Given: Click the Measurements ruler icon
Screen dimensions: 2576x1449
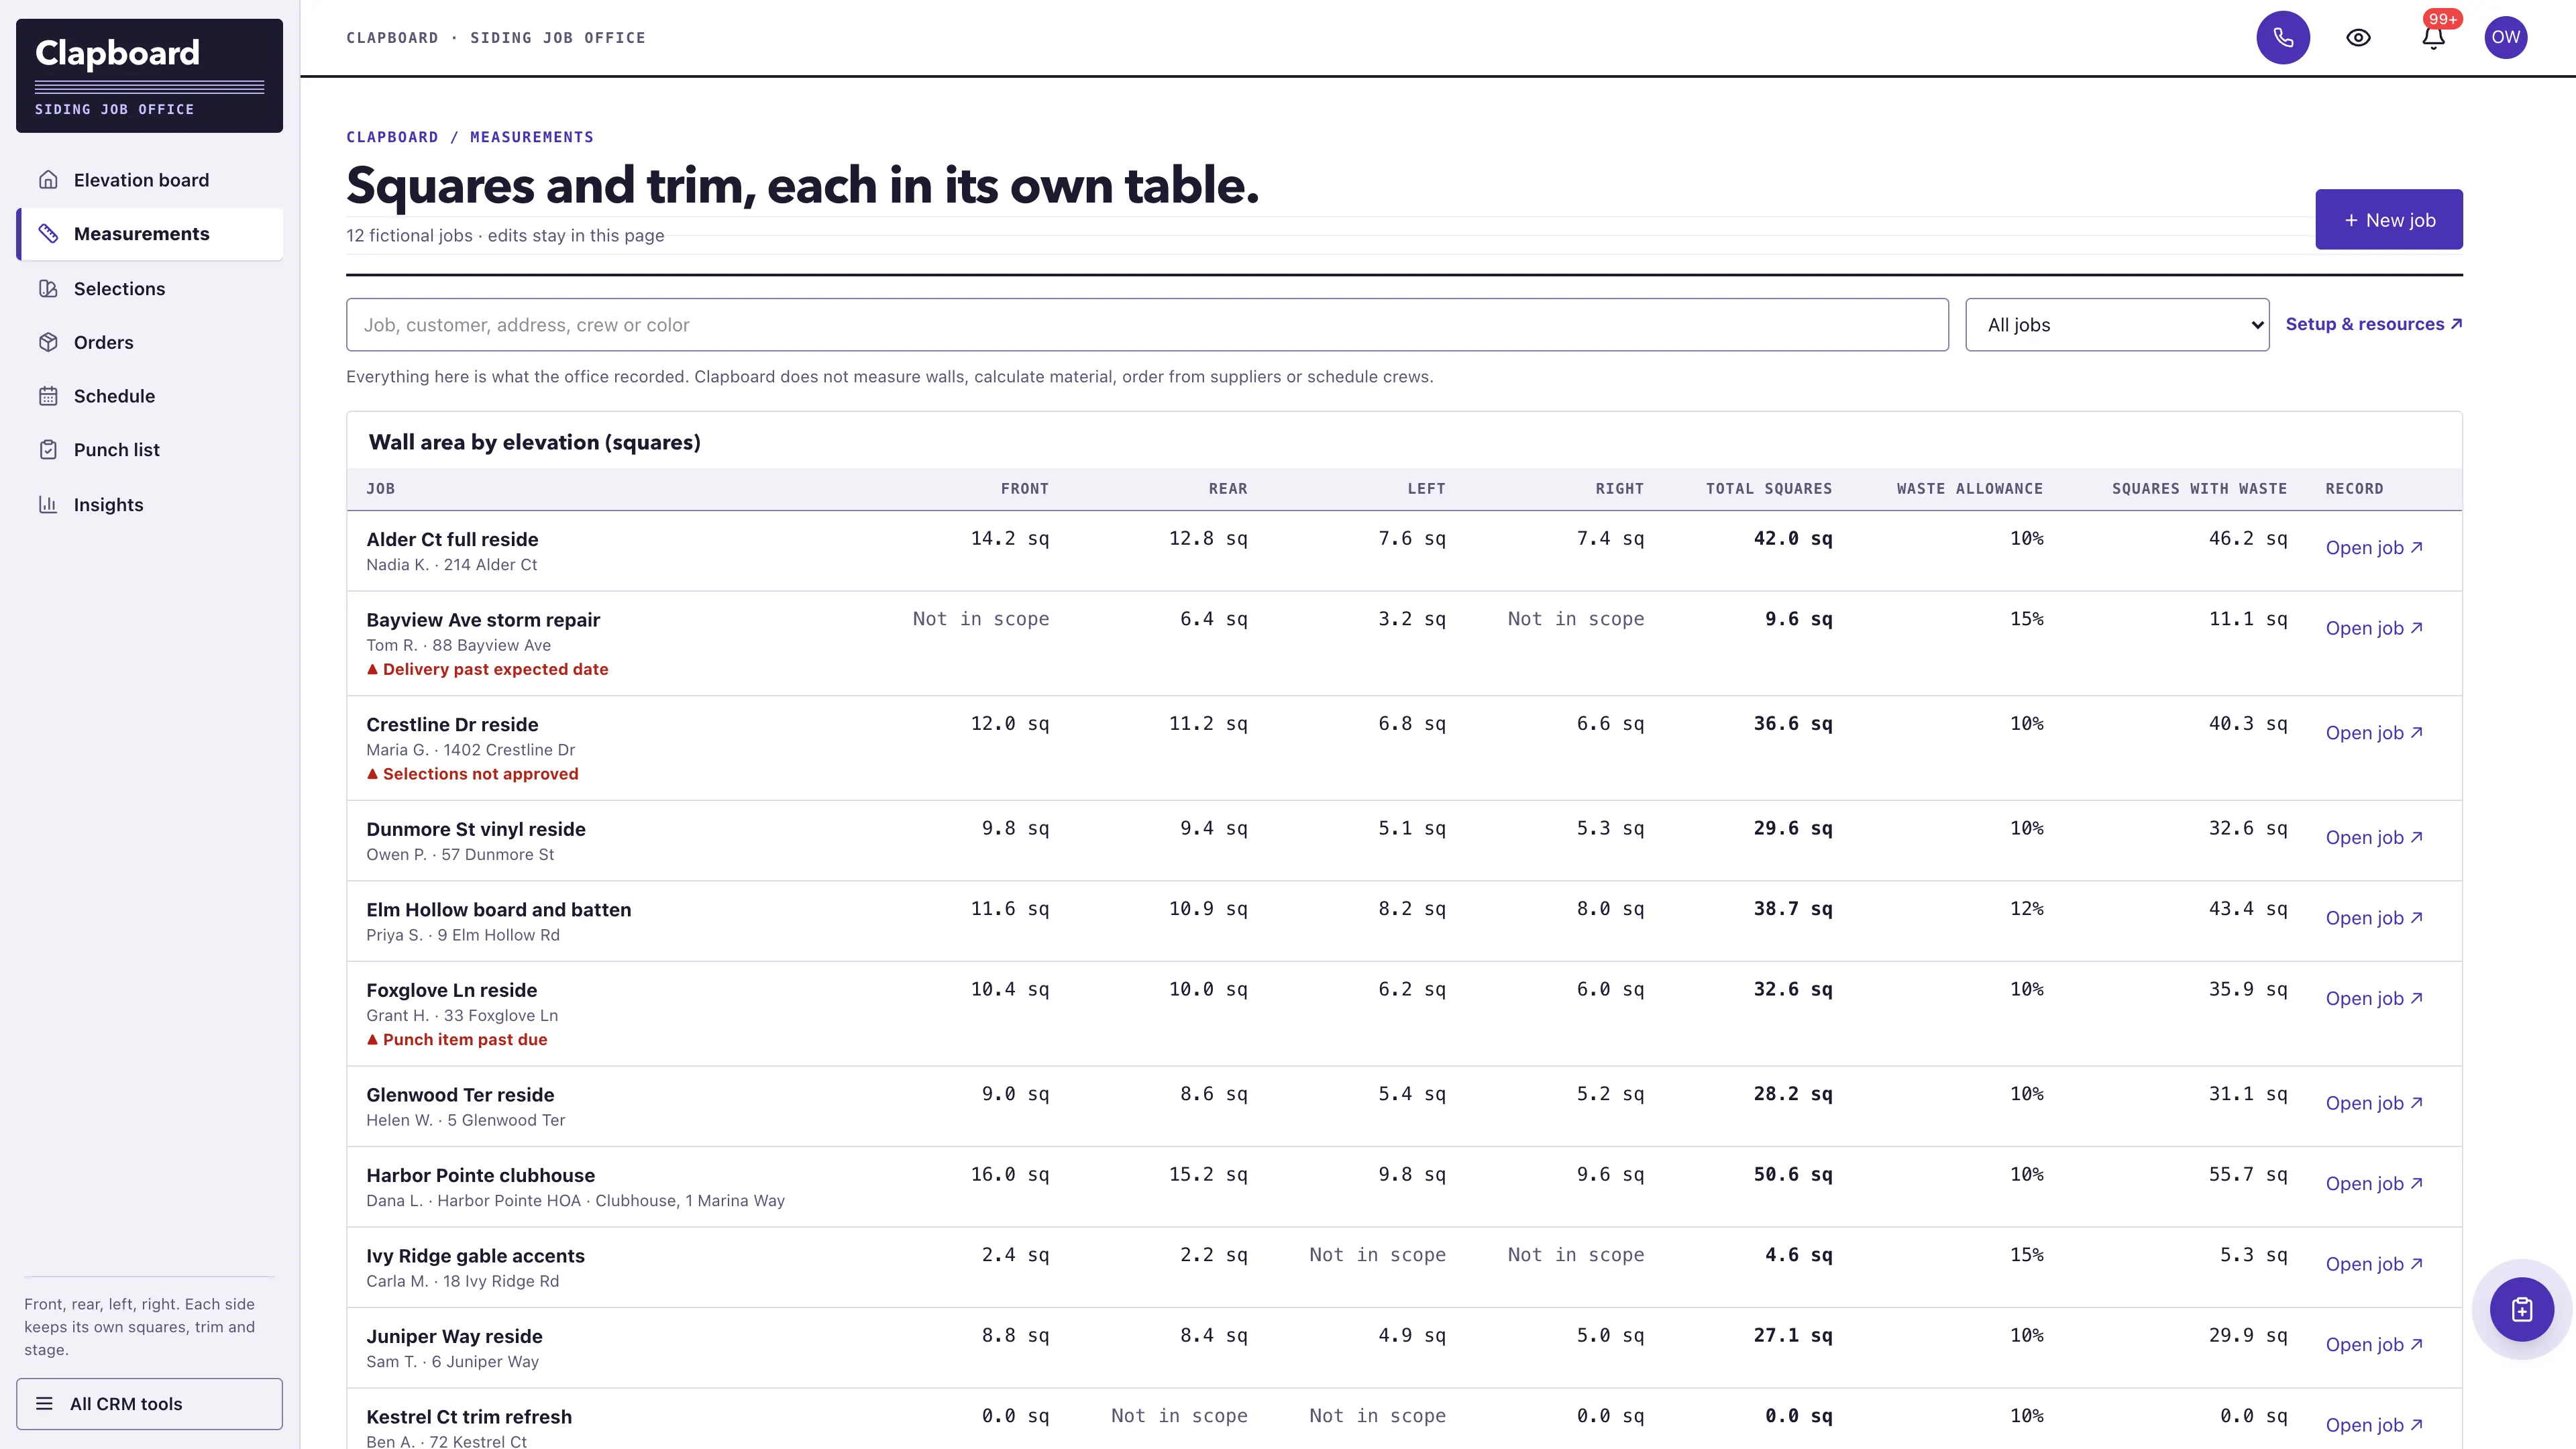Looking at the screenshot, I should pos(48,234).
